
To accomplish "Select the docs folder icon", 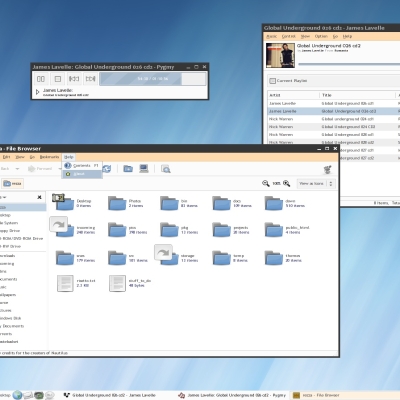I will click(x=221, y=203).
